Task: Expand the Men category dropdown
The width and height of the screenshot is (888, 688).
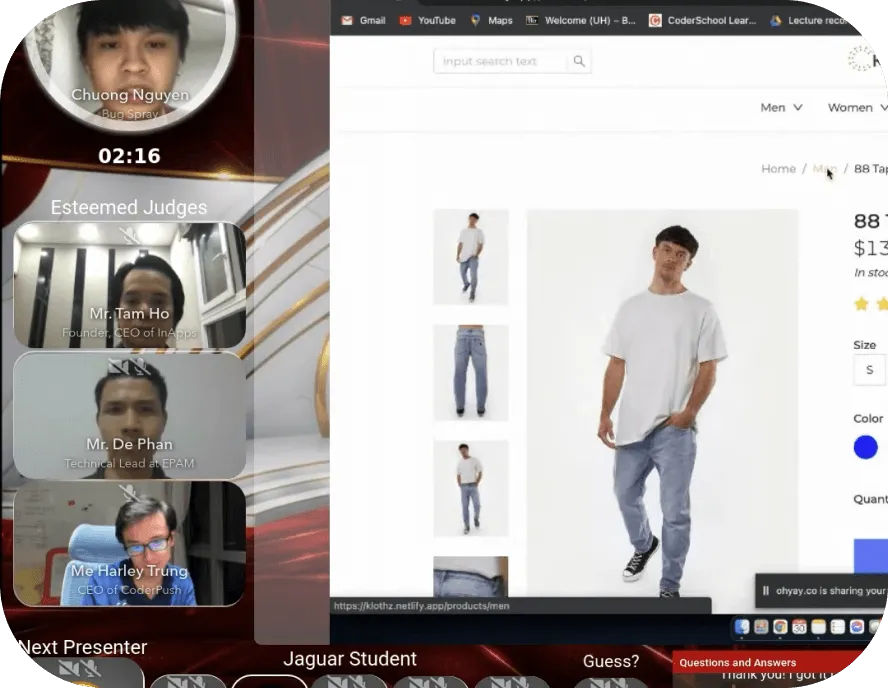Action: click(x=781, y=107)
